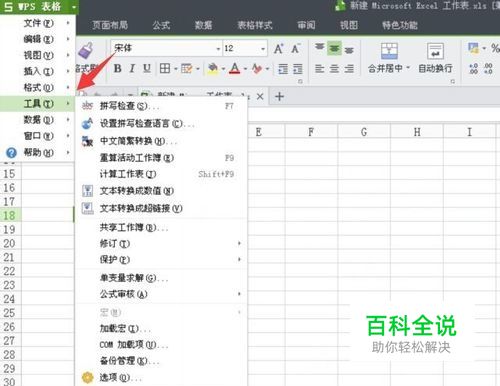The height and width of the screenshot is (386, 500).
Task: Toggle Bold formatting
Action: (x=117, y=69)
